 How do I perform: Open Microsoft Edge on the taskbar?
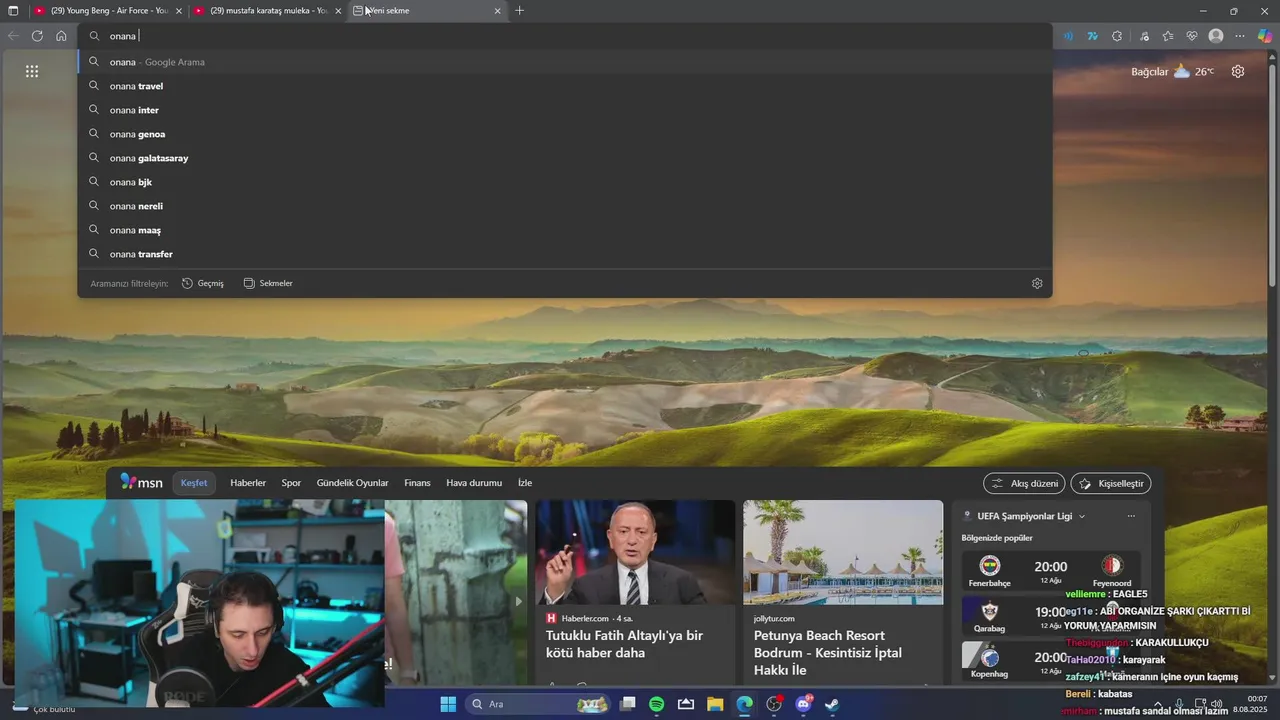(744, 704)
